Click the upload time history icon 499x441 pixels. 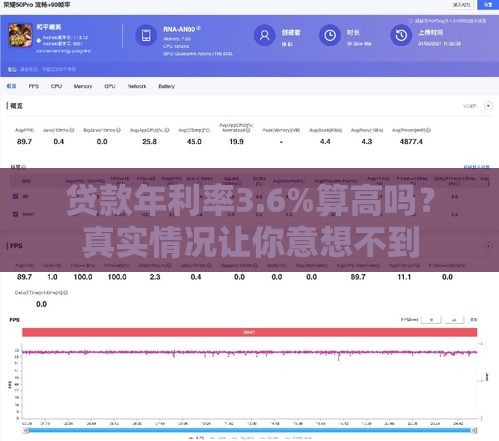click(401, 35)
